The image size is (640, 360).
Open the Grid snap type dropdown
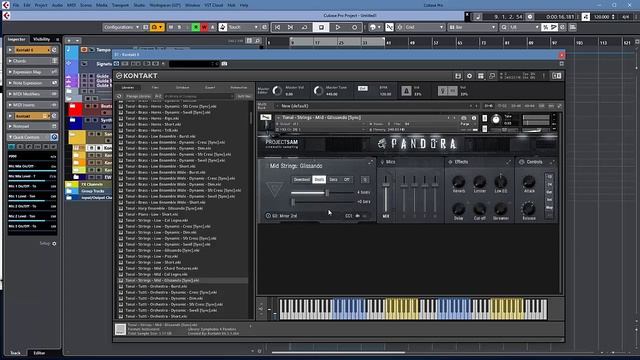(424, 27)
